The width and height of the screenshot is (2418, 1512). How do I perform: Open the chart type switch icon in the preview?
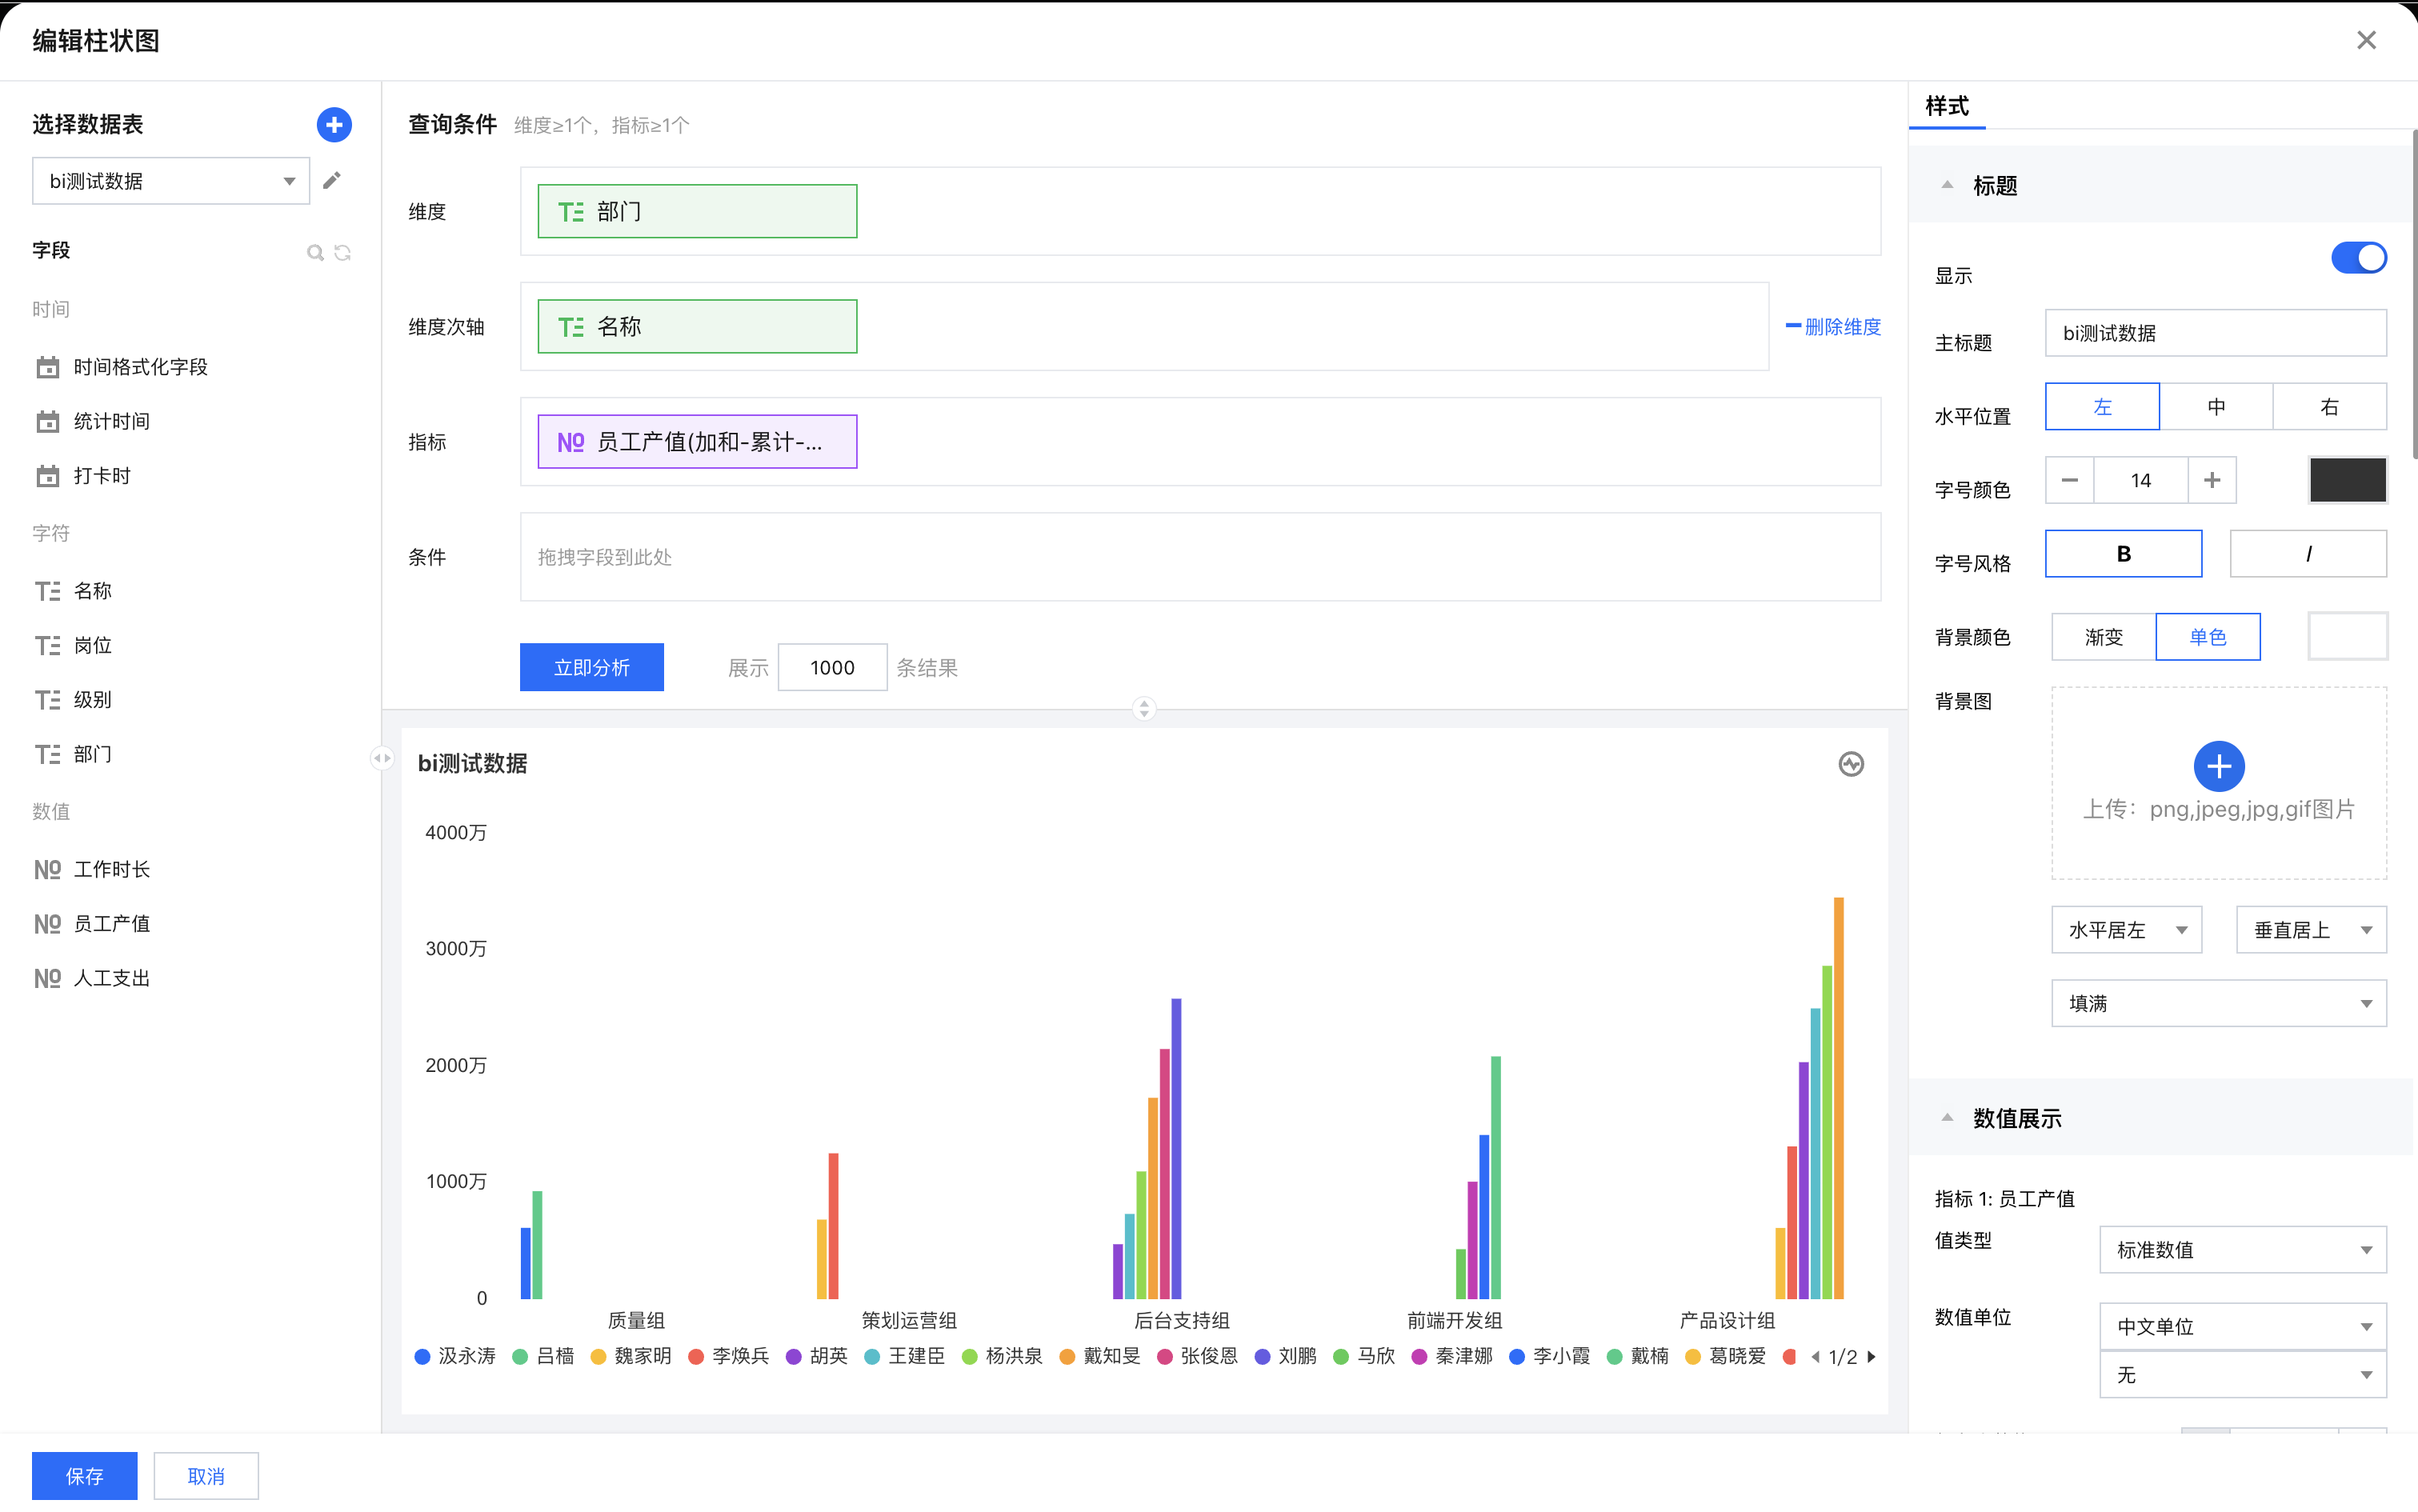click(1851, 764)
